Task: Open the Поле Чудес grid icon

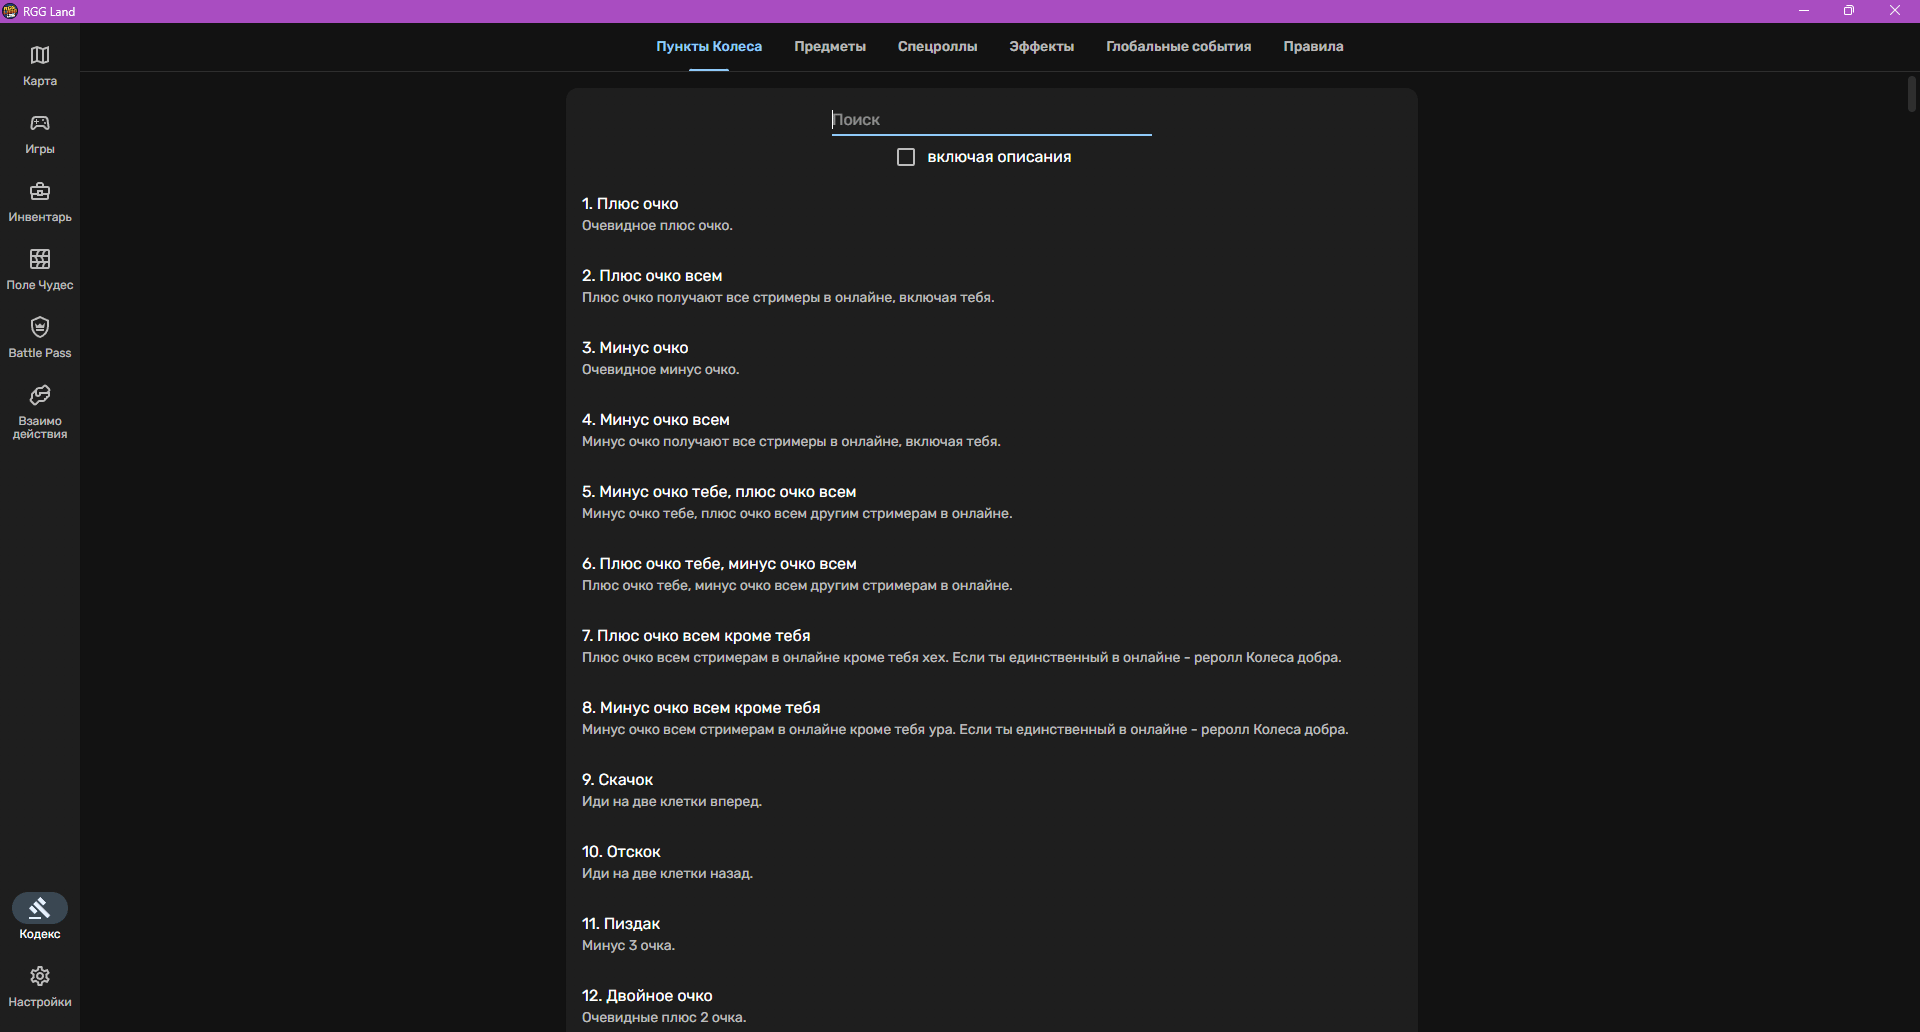Action: point(40,259)
